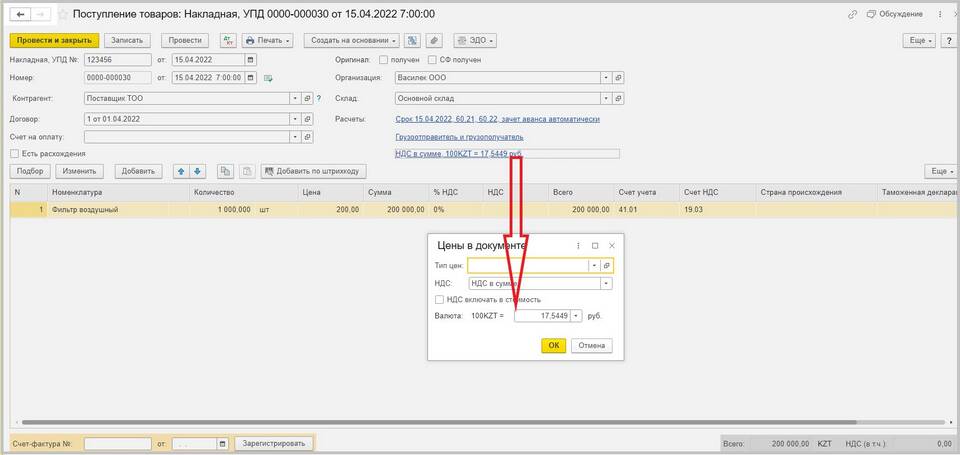Maximize the Цены в документе dialog
Screen dimensions: 960x455
pos(594,246)
